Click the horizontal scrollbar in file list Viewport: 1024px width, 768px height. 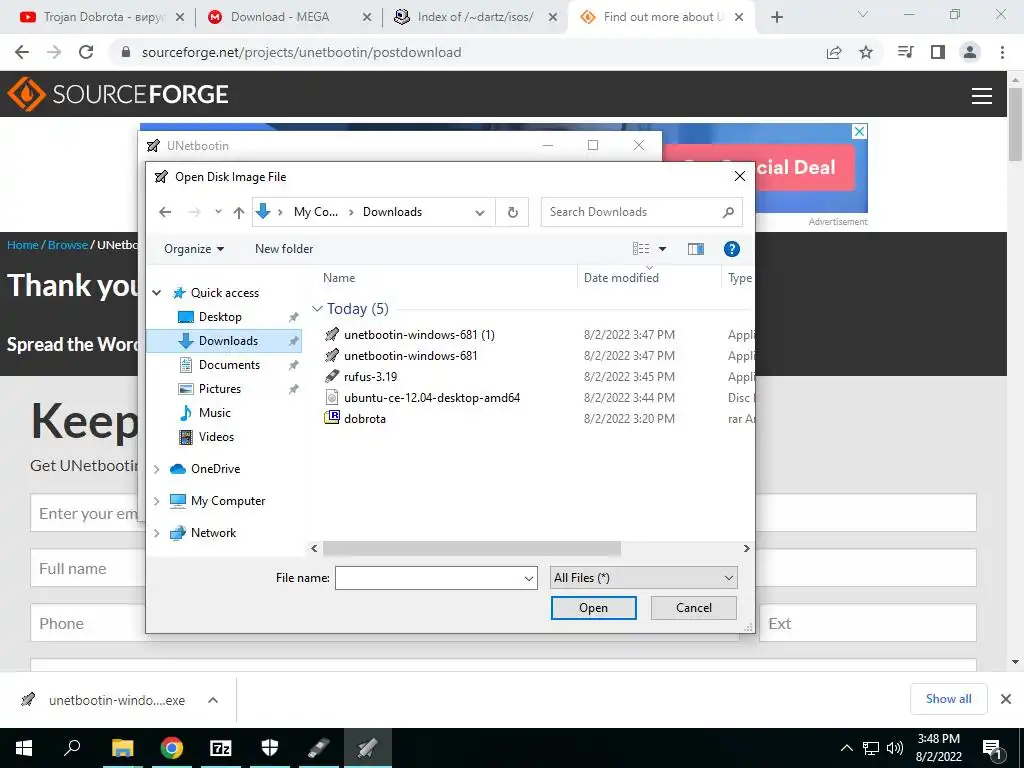pyautogui.click(x=472, y=549)
